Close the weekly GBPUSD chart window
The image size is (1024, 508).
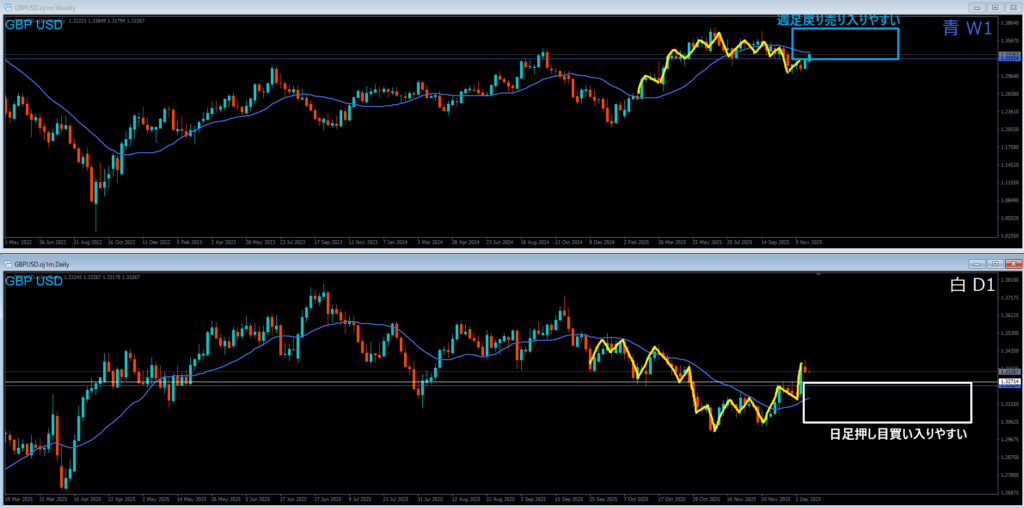point(1012,9)
